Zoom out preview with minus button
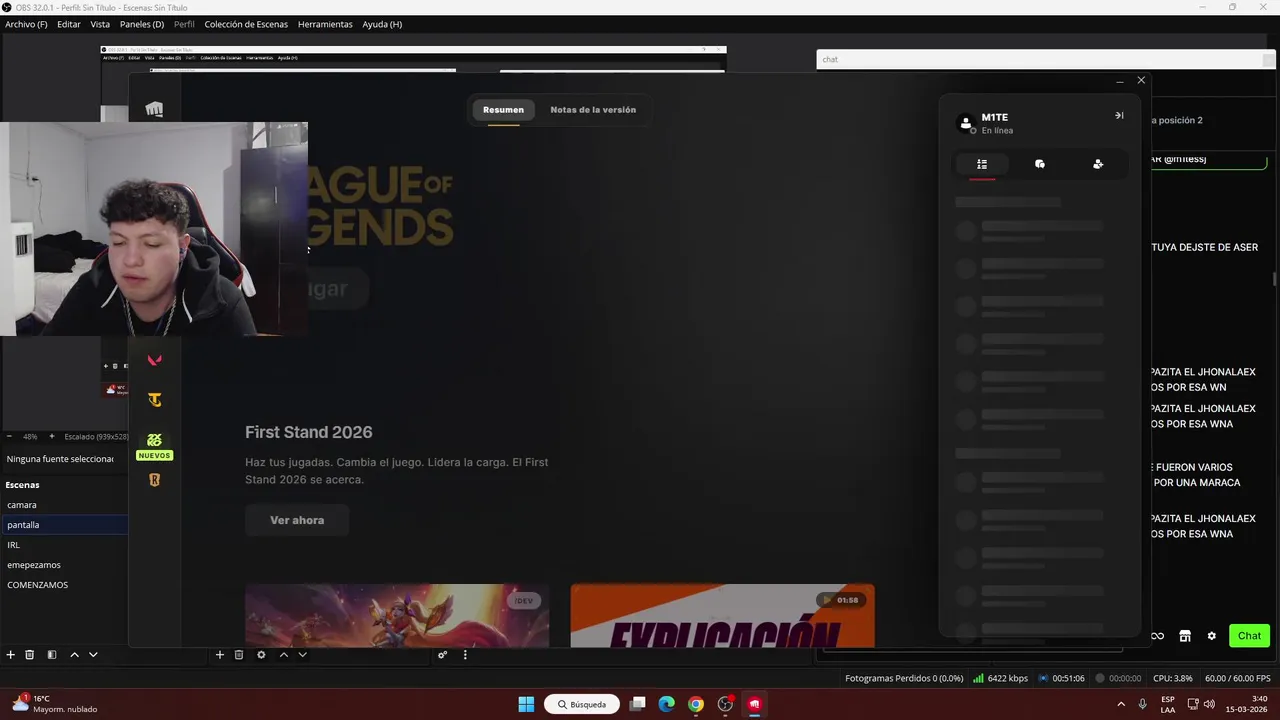Viewport: 1280px width, 720px height. click(9, 436)
